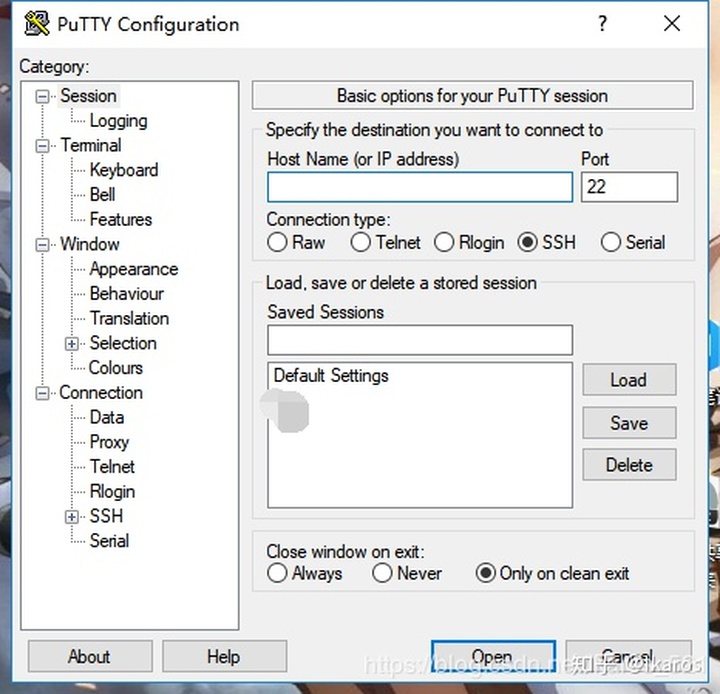Open the Logging category
Screen dimensions: 720x694
(118, 121)
